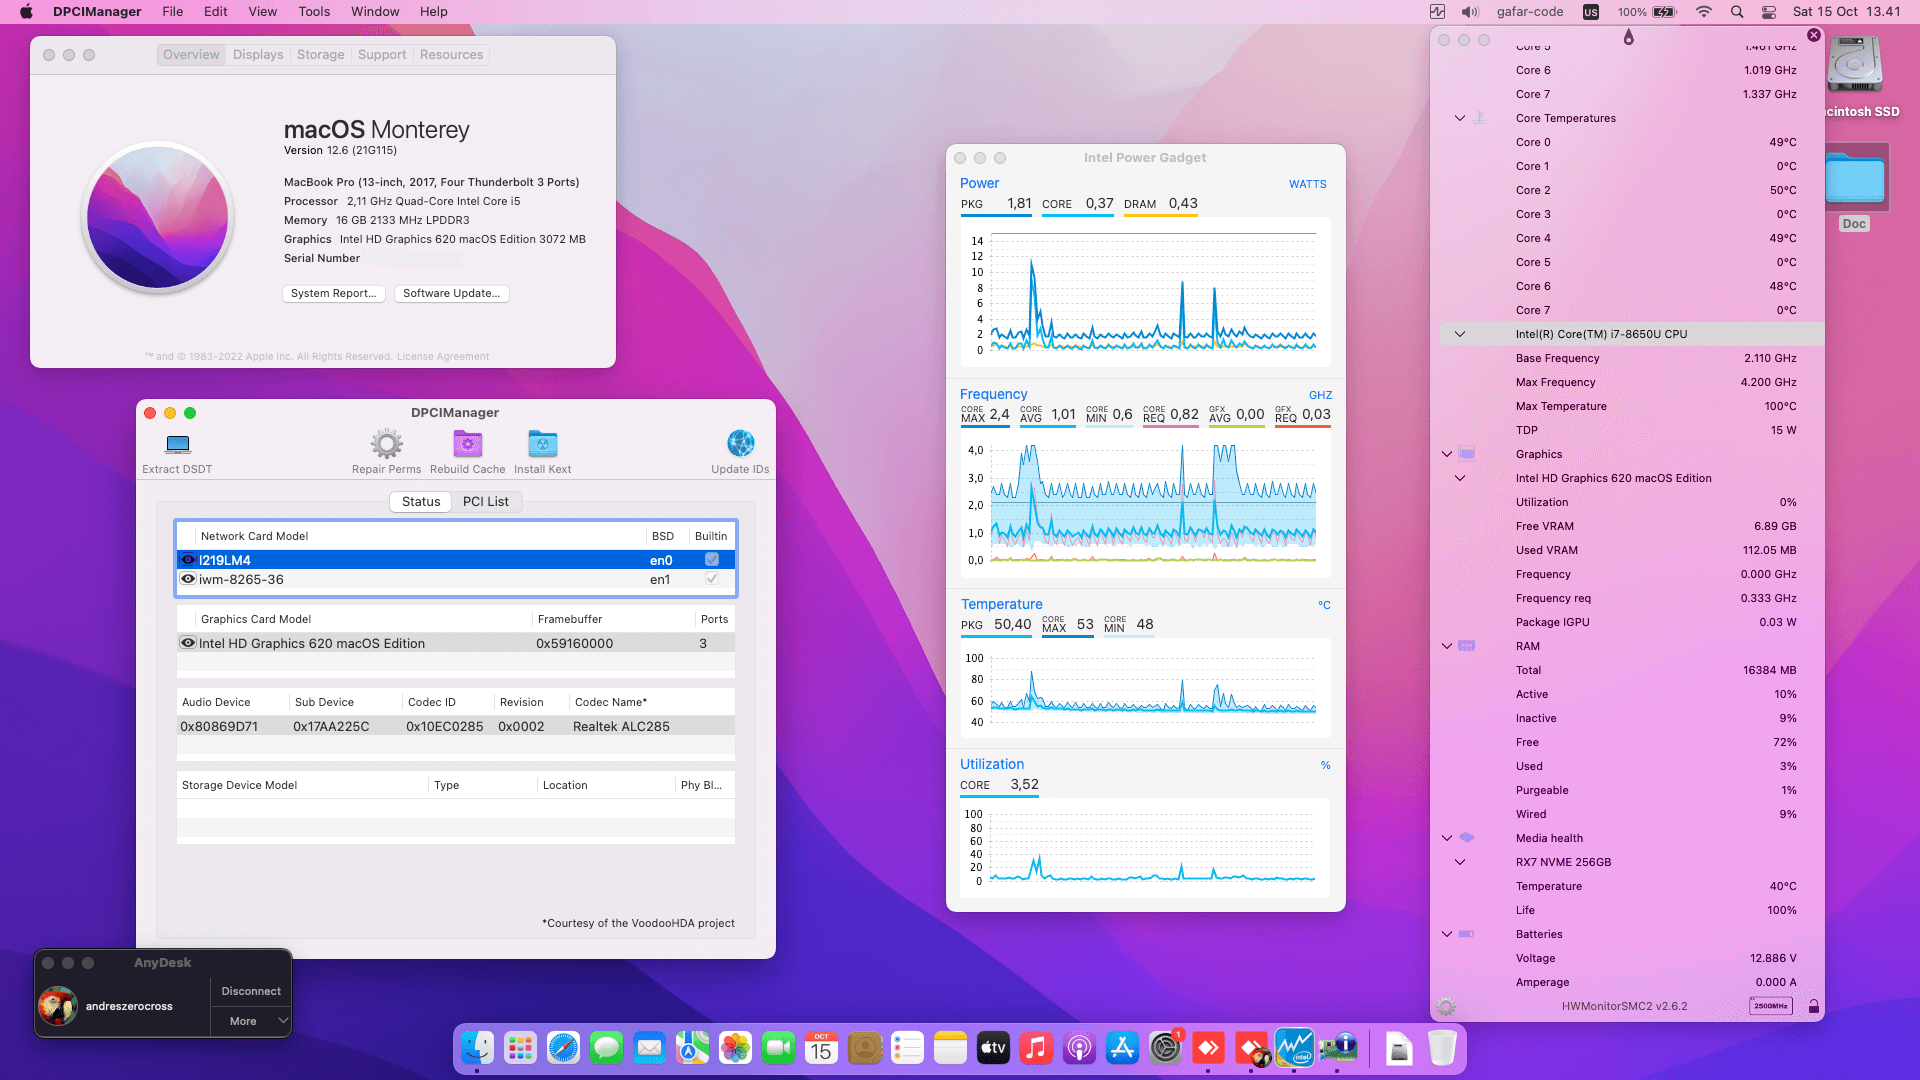
Task: Click the Software Update button
Action: (451, 293)
